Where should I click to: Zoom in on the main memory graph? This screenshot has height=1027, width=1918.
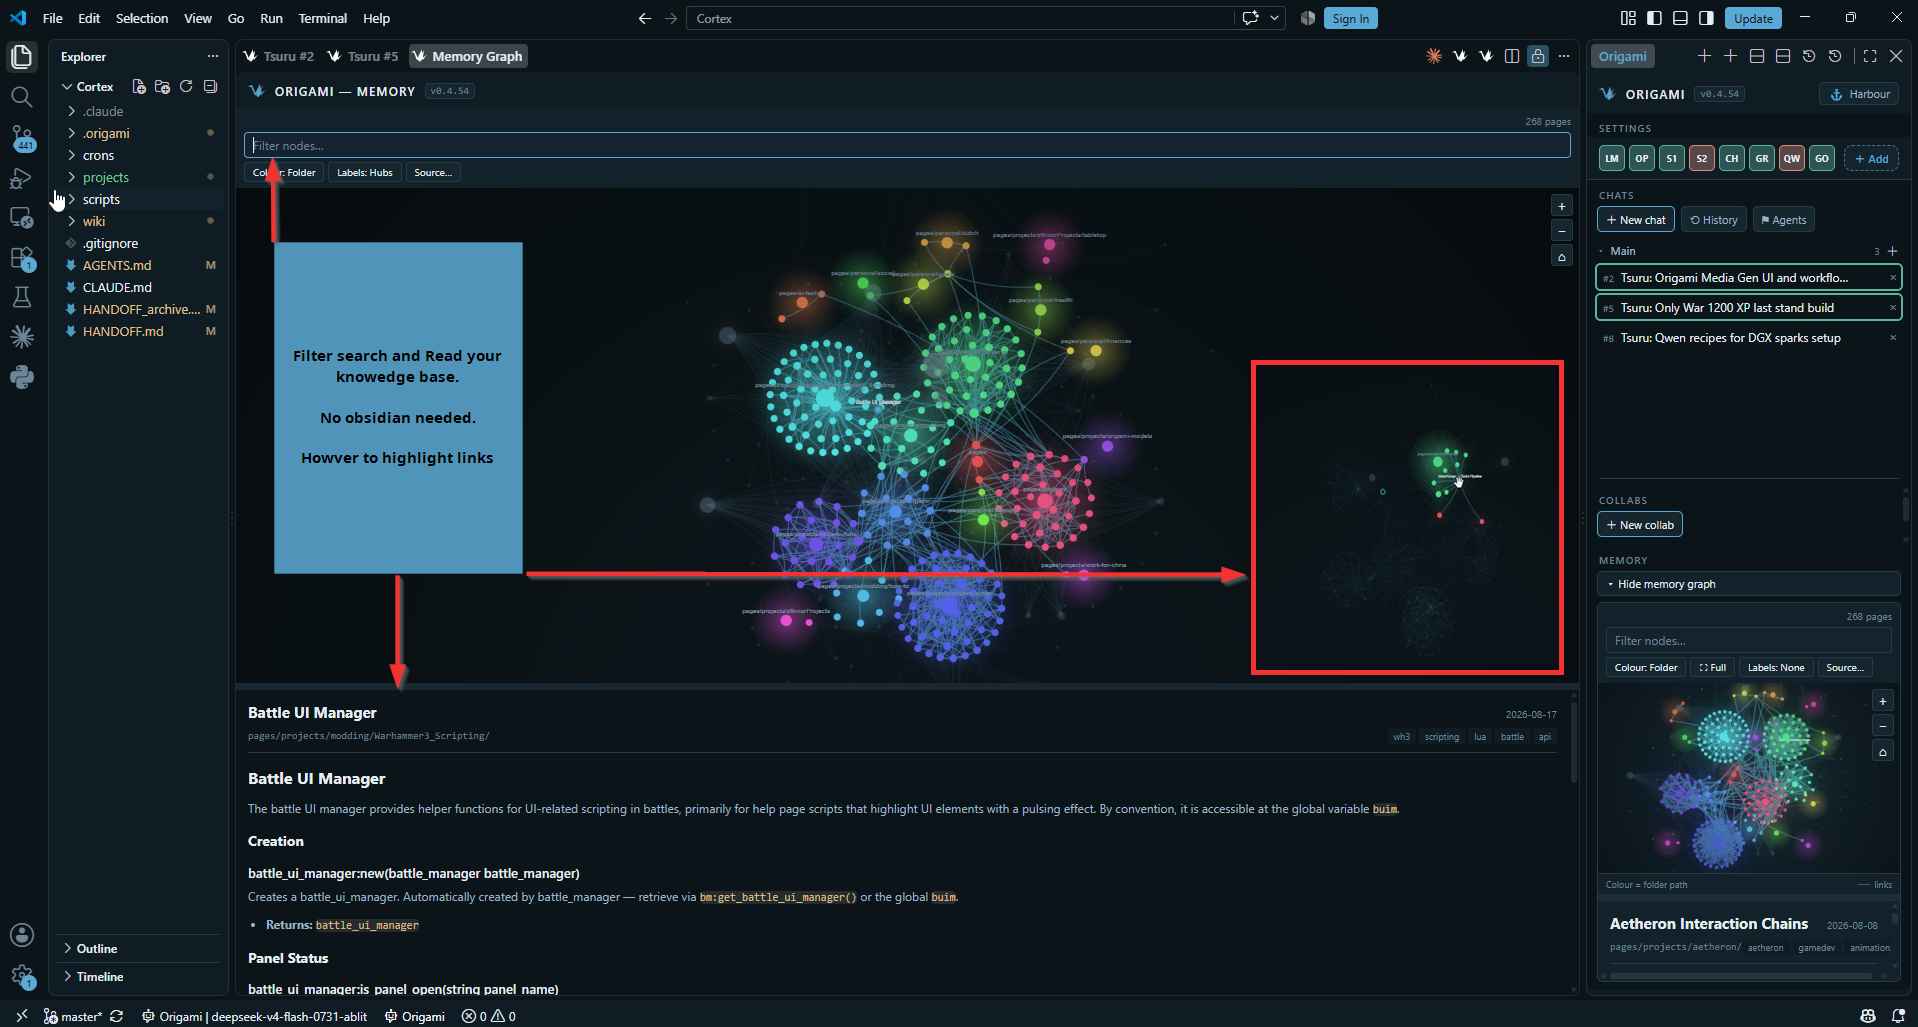[x=1562, y=206]
